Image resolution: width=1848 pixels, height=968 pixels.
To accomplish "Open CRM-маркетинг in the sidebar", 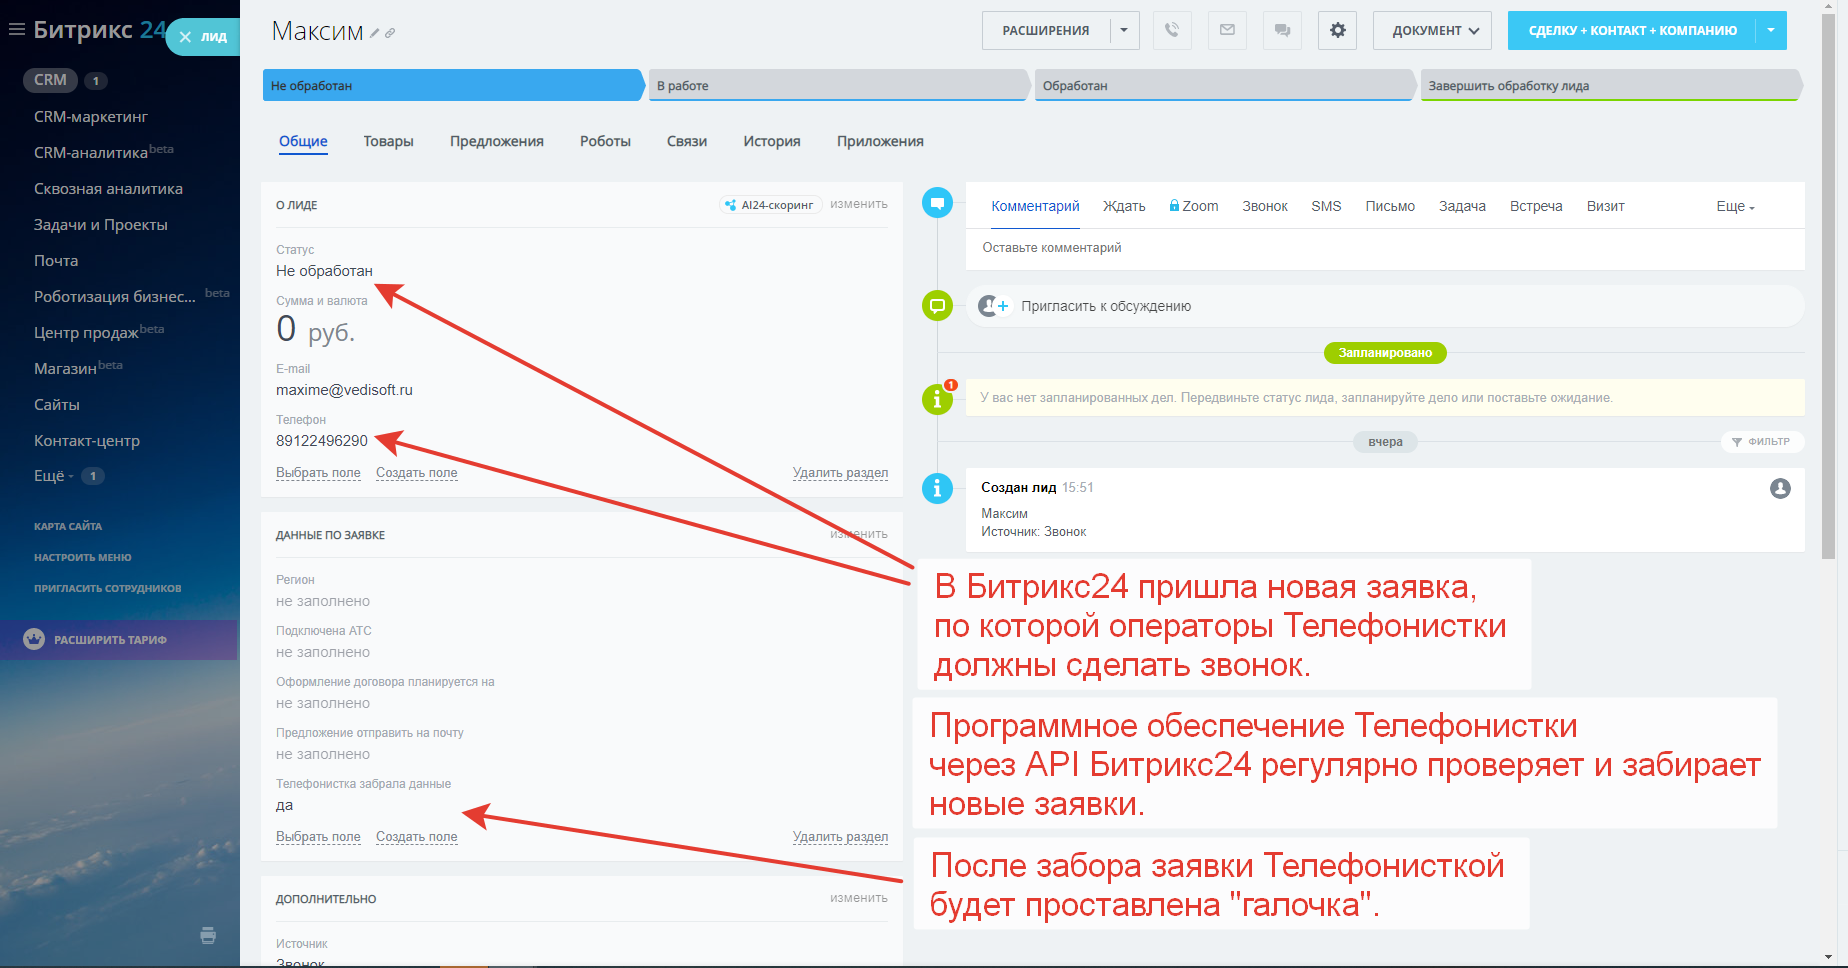I will coord(91,117).
